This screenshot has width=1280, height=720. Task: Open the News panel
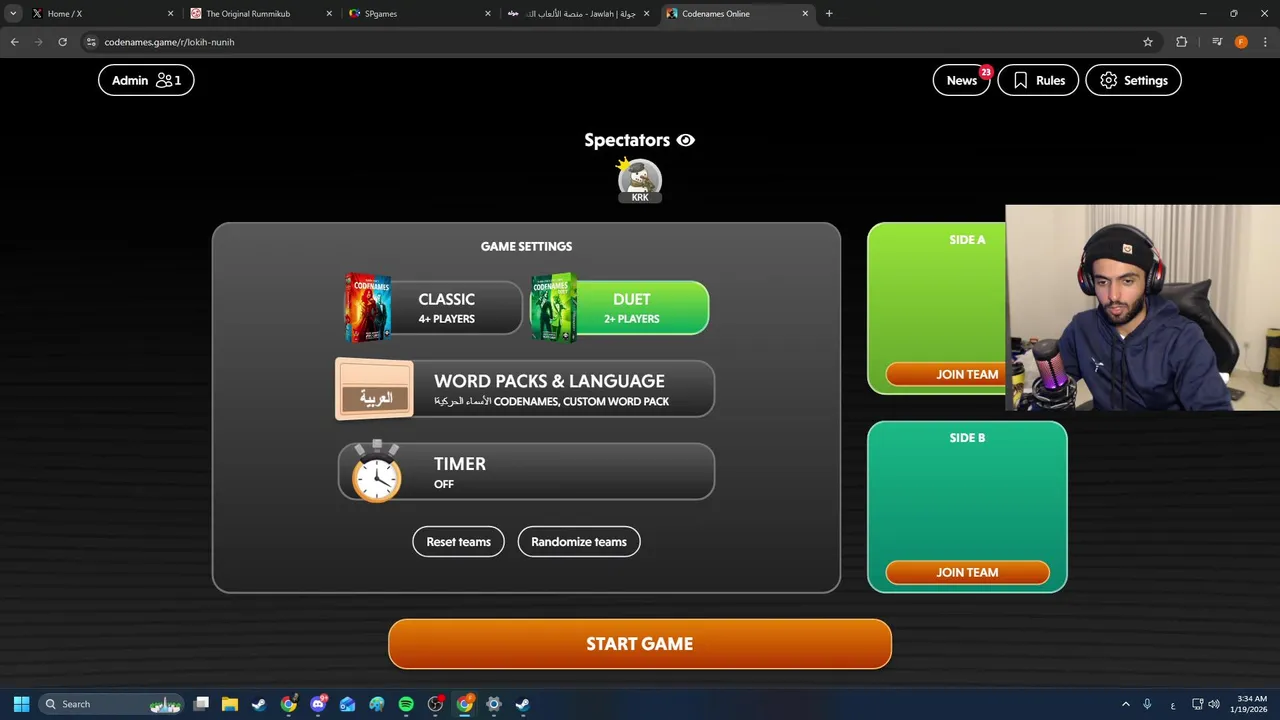click(961, 80)
